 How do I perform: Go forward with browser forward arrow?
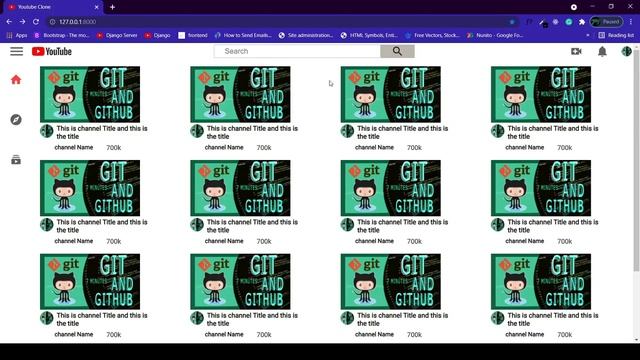click(x=22, y=22)
